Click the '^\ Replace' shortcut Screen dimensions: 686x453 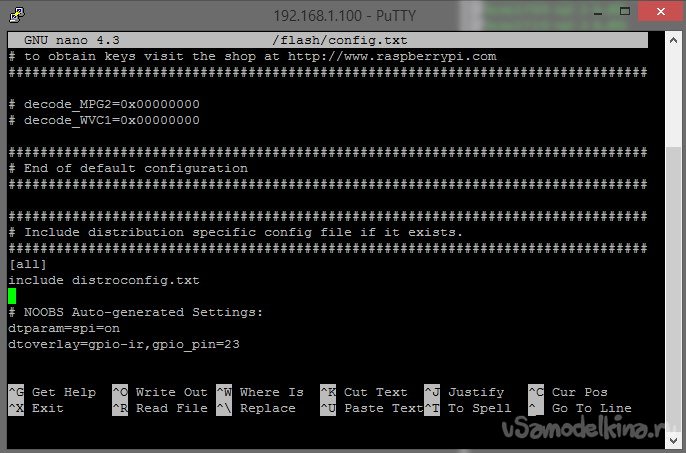pos(256,408)
